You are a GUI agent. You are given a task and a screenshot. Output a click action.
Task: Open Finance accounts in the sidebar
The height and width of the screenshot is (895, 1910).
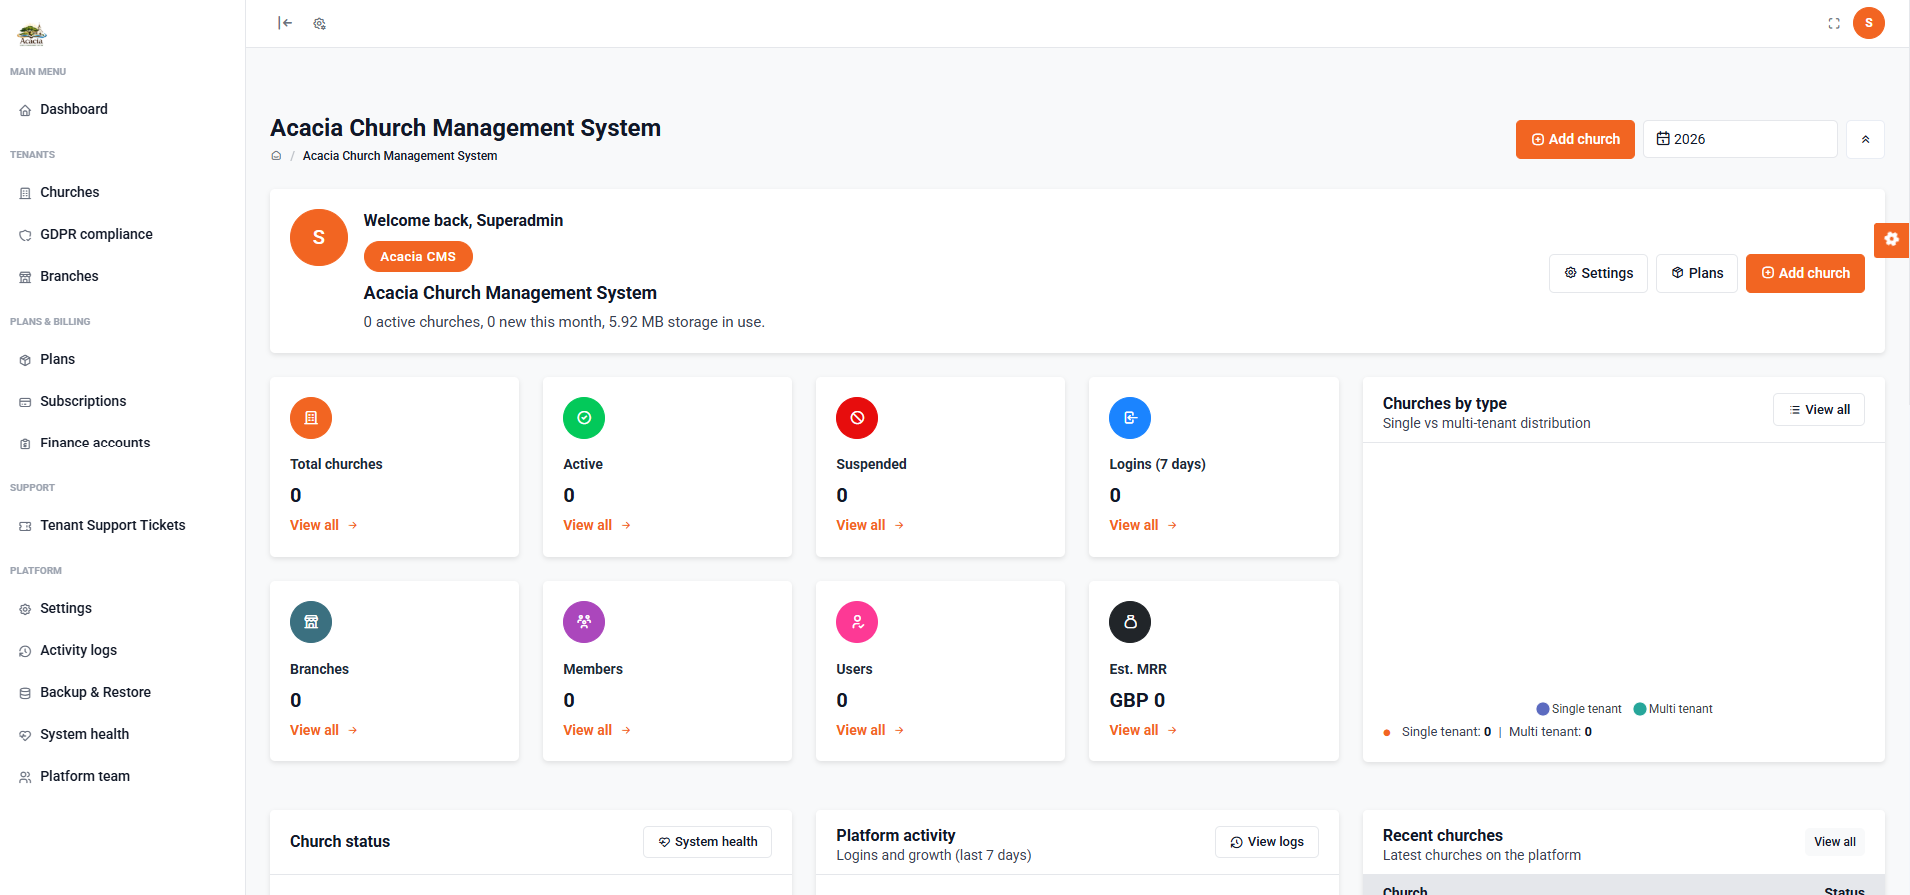(122, 443)
